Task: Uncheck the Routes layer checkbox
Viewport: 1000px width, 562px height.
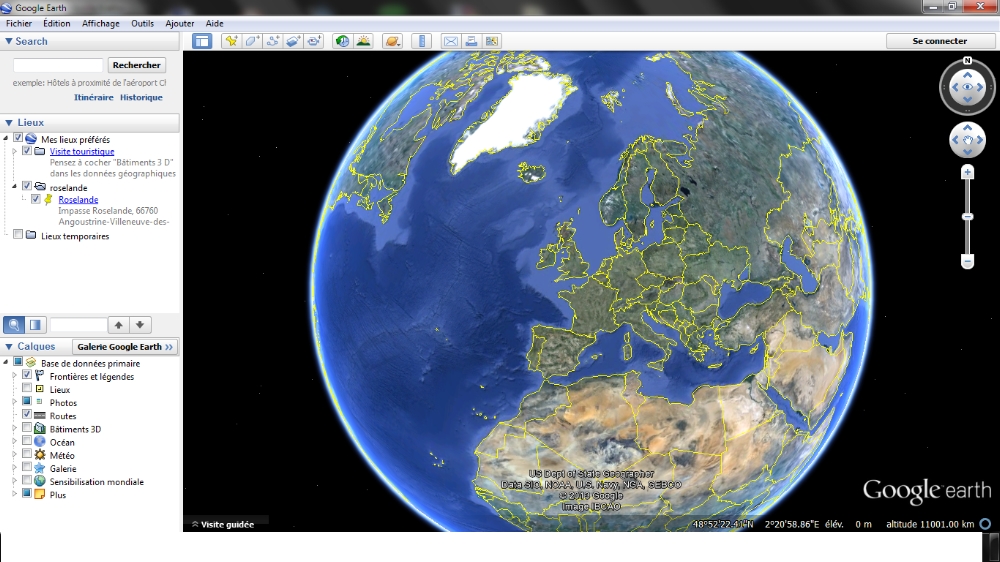Action: 27,415
